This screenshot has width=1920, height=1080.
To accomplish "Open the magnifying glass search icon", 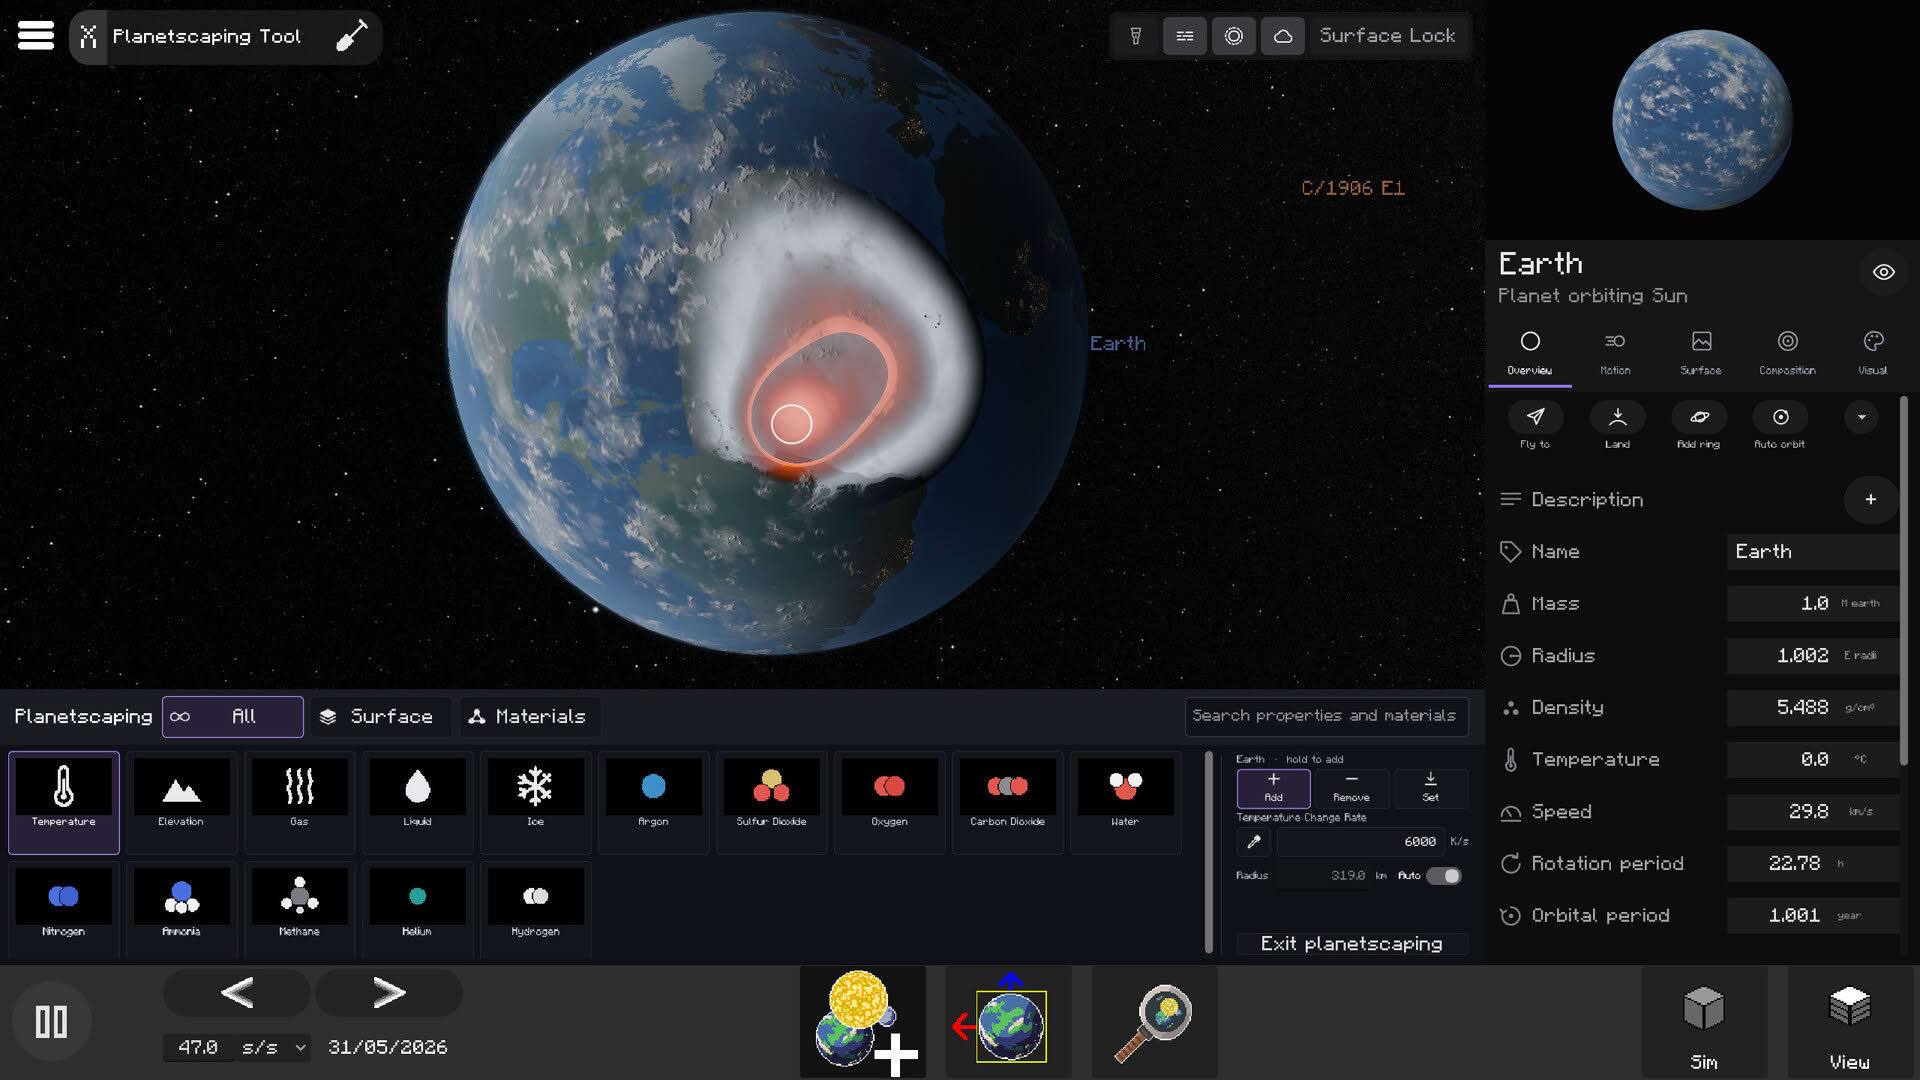I will [x=1154, y=1022].
